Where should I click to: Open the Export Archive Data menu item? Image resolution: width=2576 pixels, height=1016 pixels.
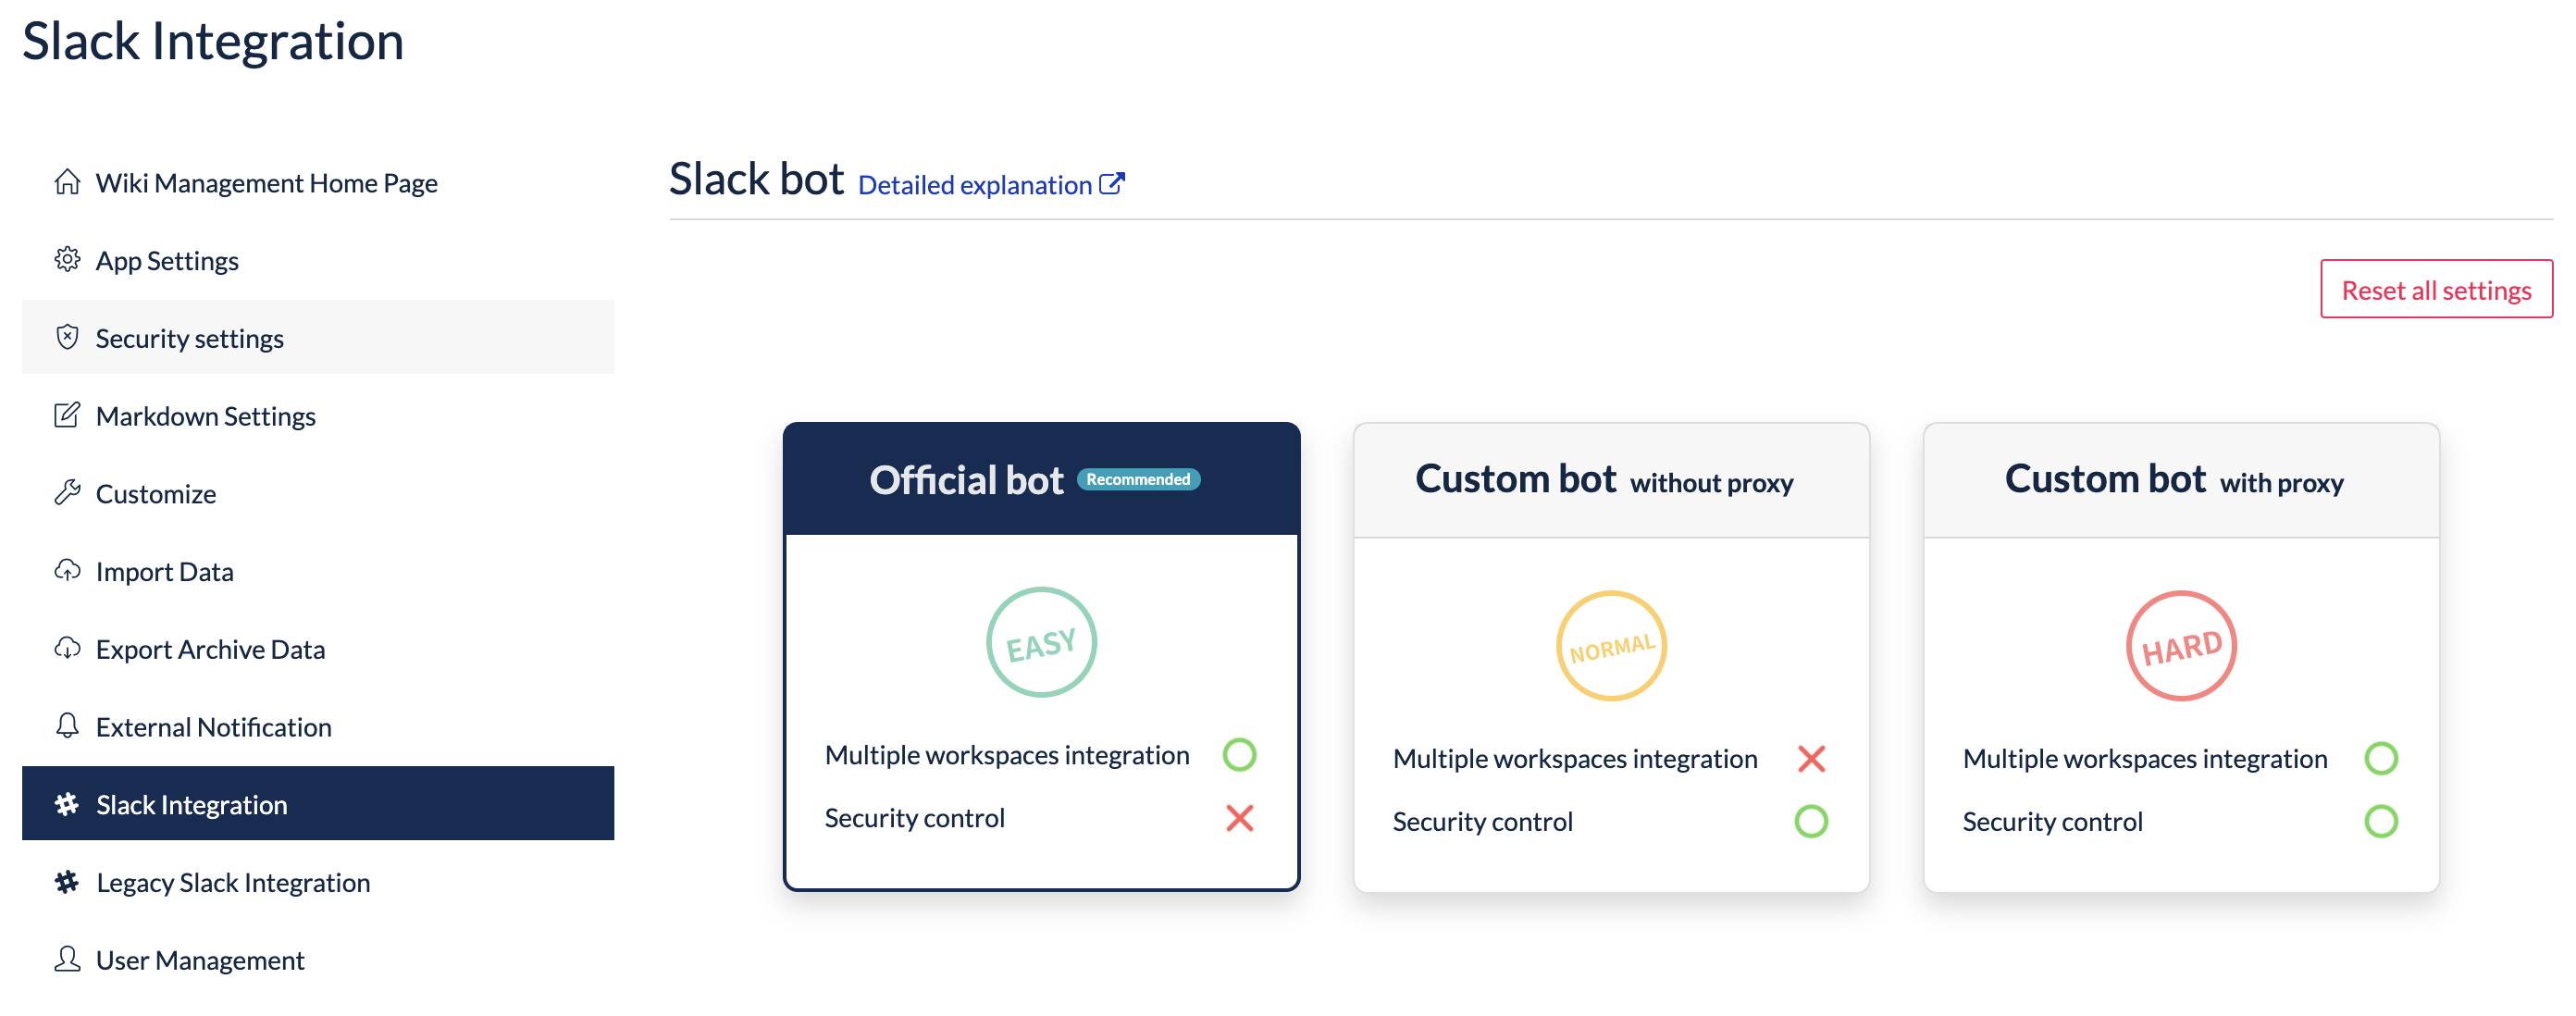tap(210, 649)
